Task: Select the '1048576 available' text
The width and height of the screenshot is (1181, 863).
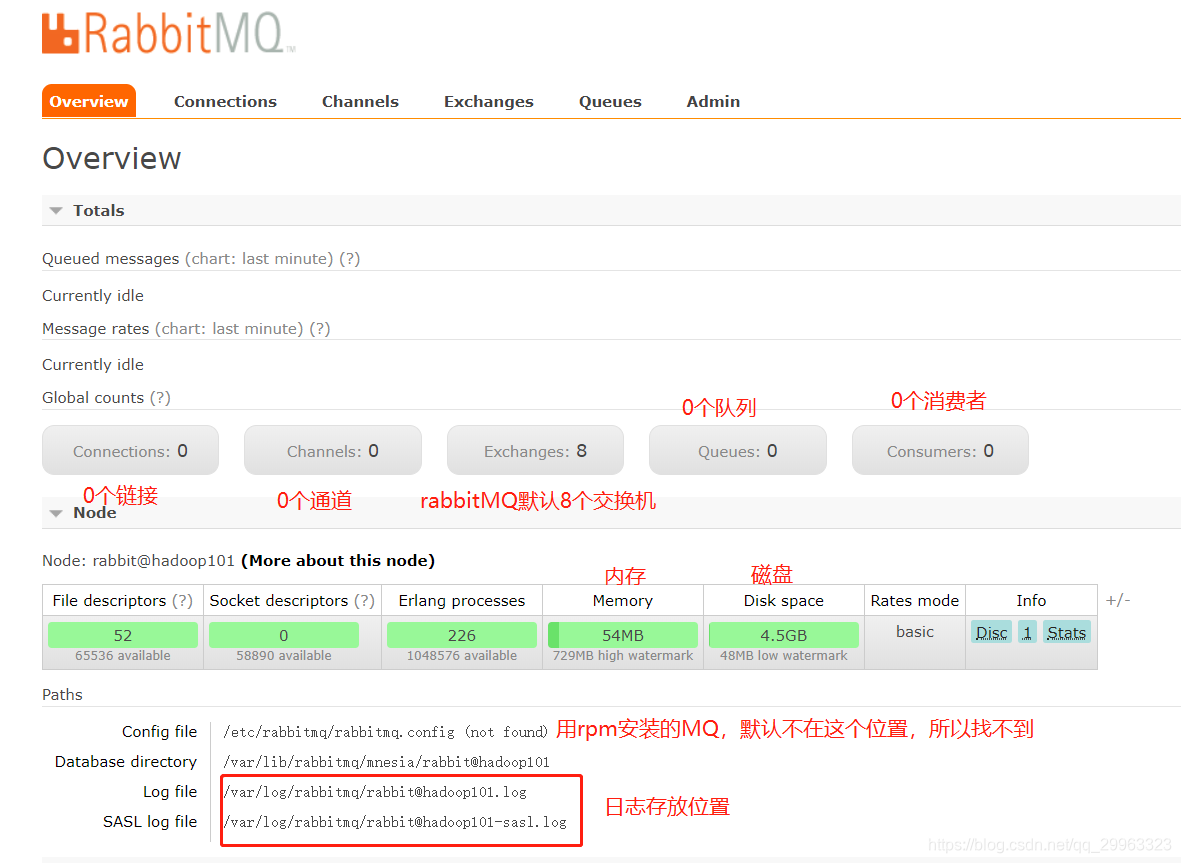Action: (462, 655)
